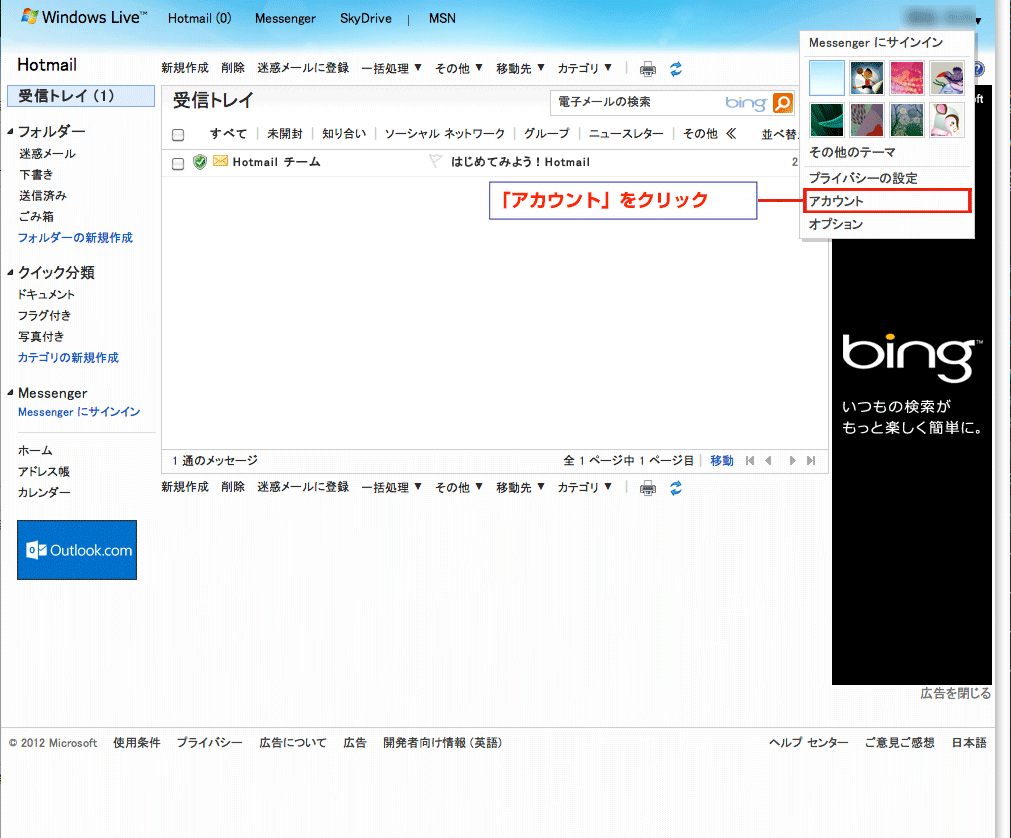This screenshot has width=1011, height=838.
Task: Click the refresh icon in bottom toolbar
Action: (675, 488)
